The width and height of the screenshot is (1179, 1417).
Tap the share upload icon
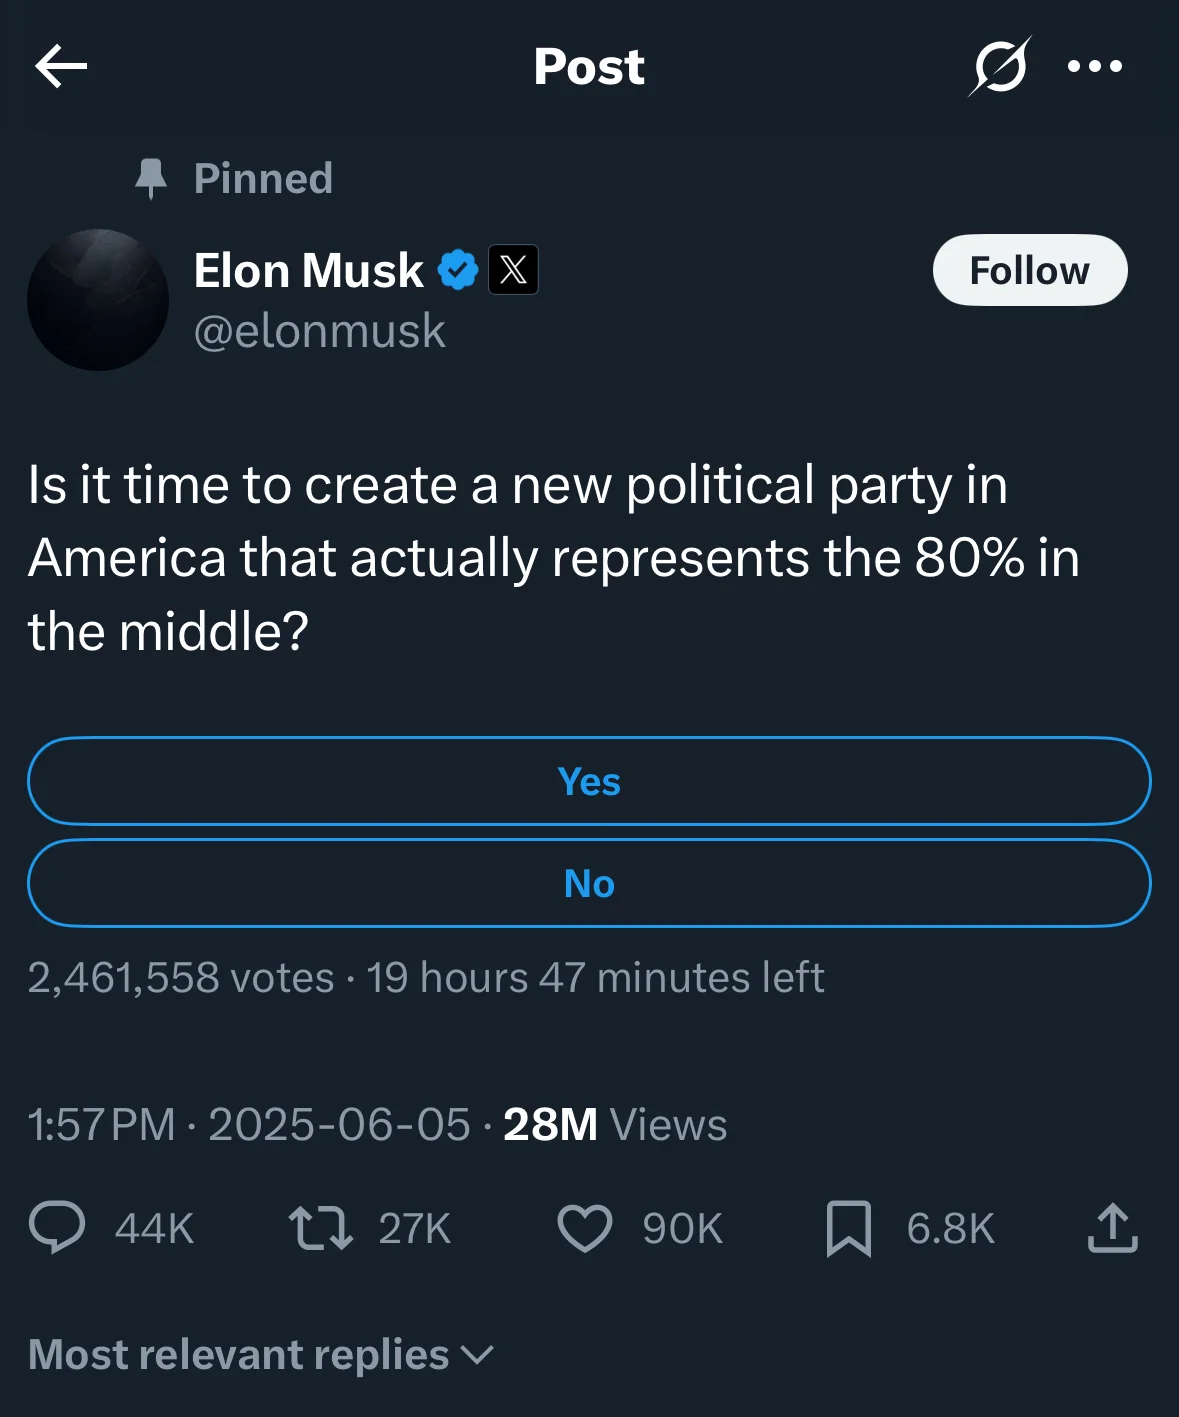click(1112, 1228)
